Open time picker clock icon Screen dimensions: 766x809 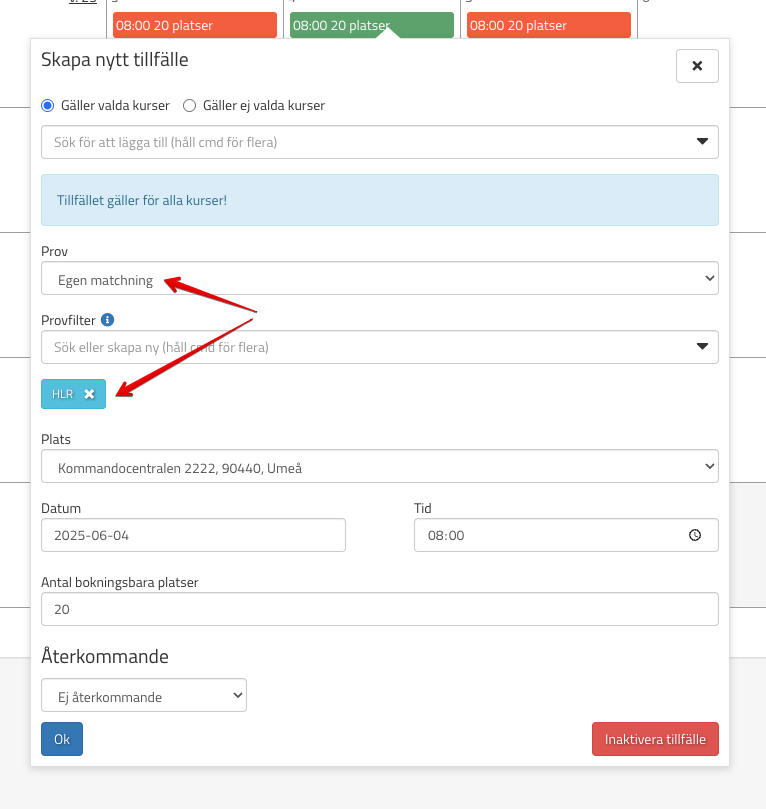[x=695, y=535]
